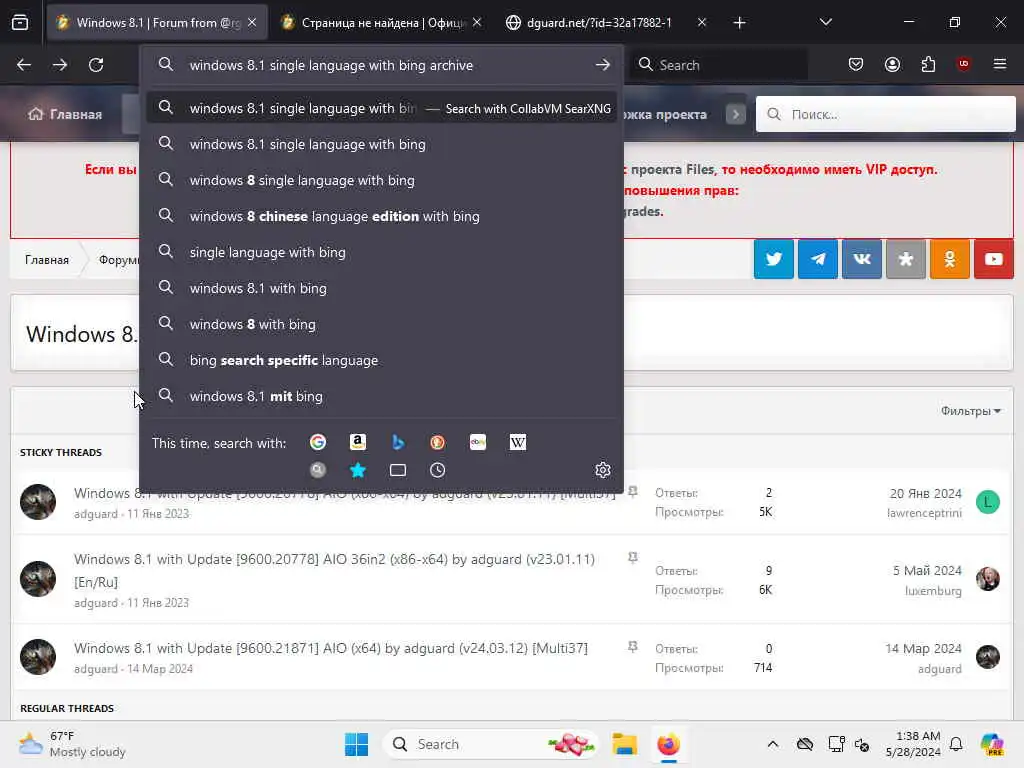The image size is (1024, 768).
Task: Pick suggestion 'windows 8.1 single language with bing'
Action: 381,144
